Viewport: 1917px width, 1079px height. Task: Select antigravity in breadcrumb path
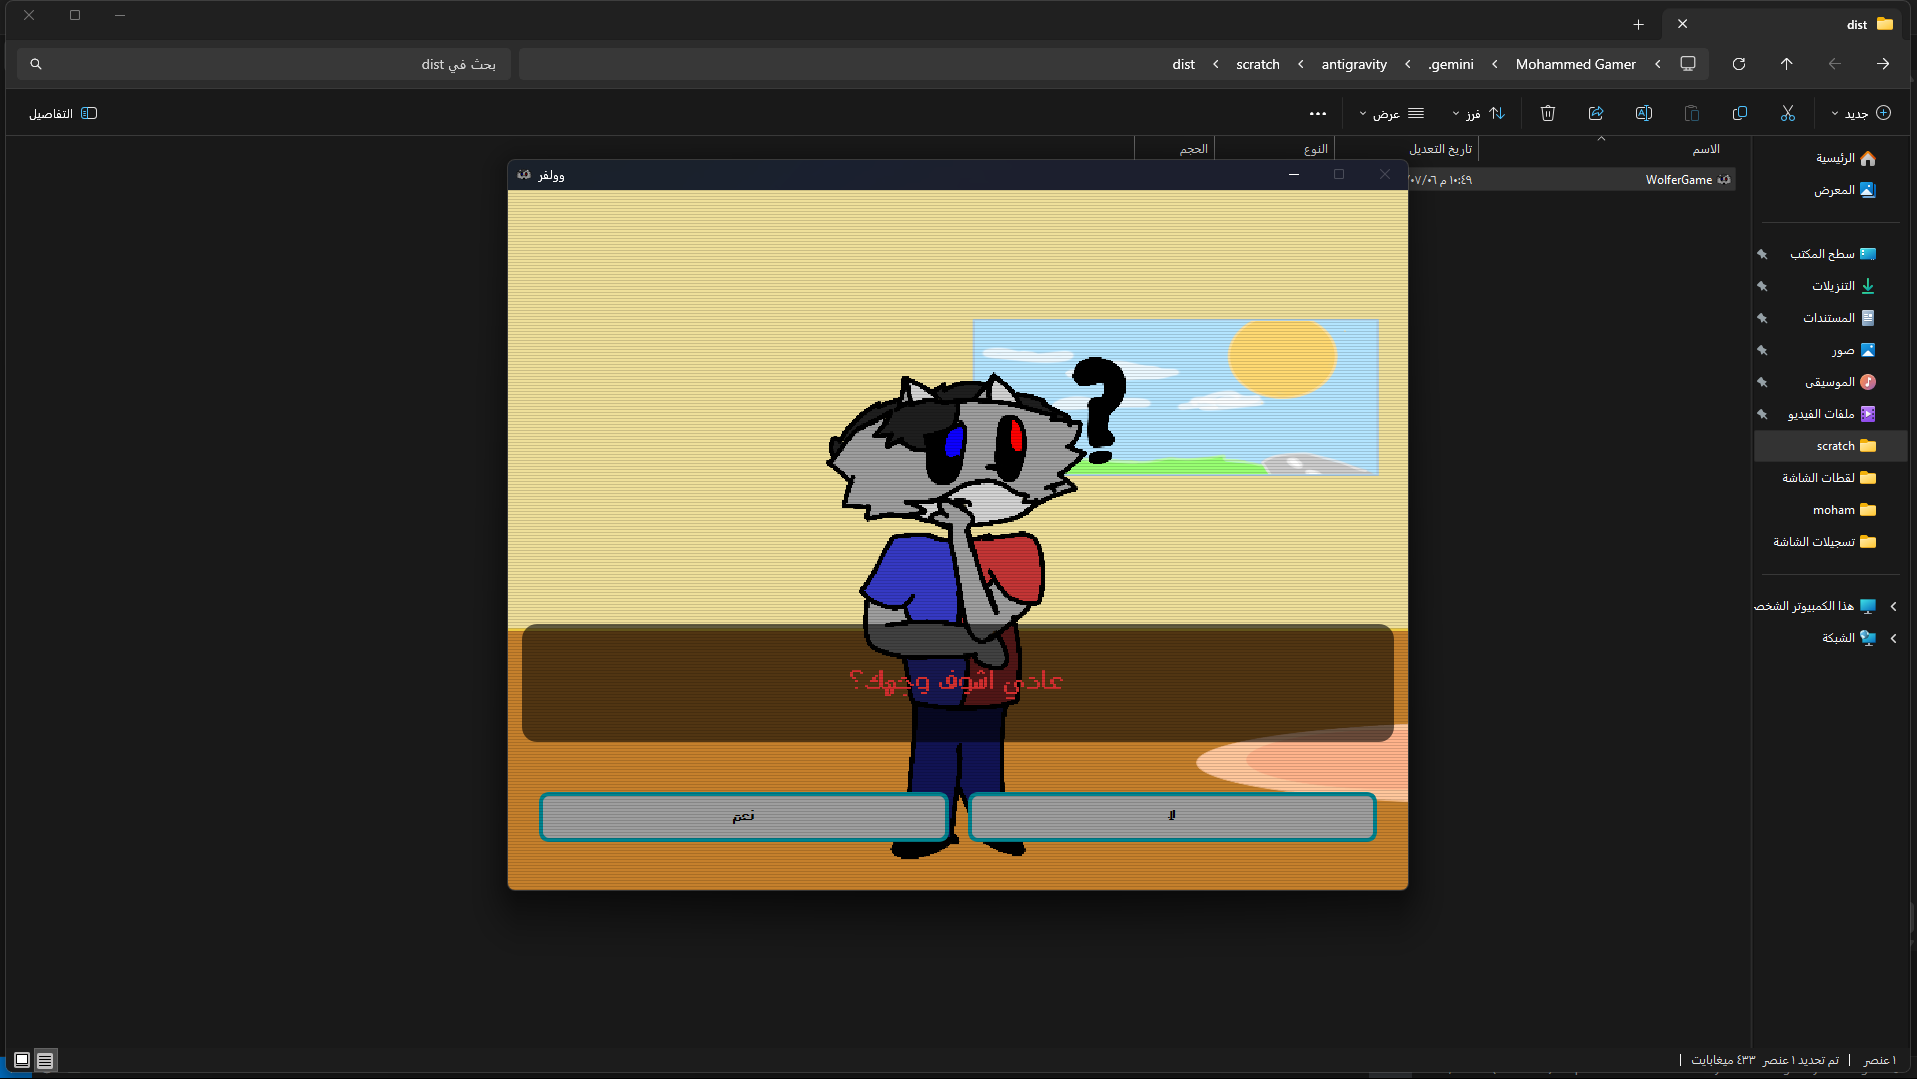point(1354,64)
